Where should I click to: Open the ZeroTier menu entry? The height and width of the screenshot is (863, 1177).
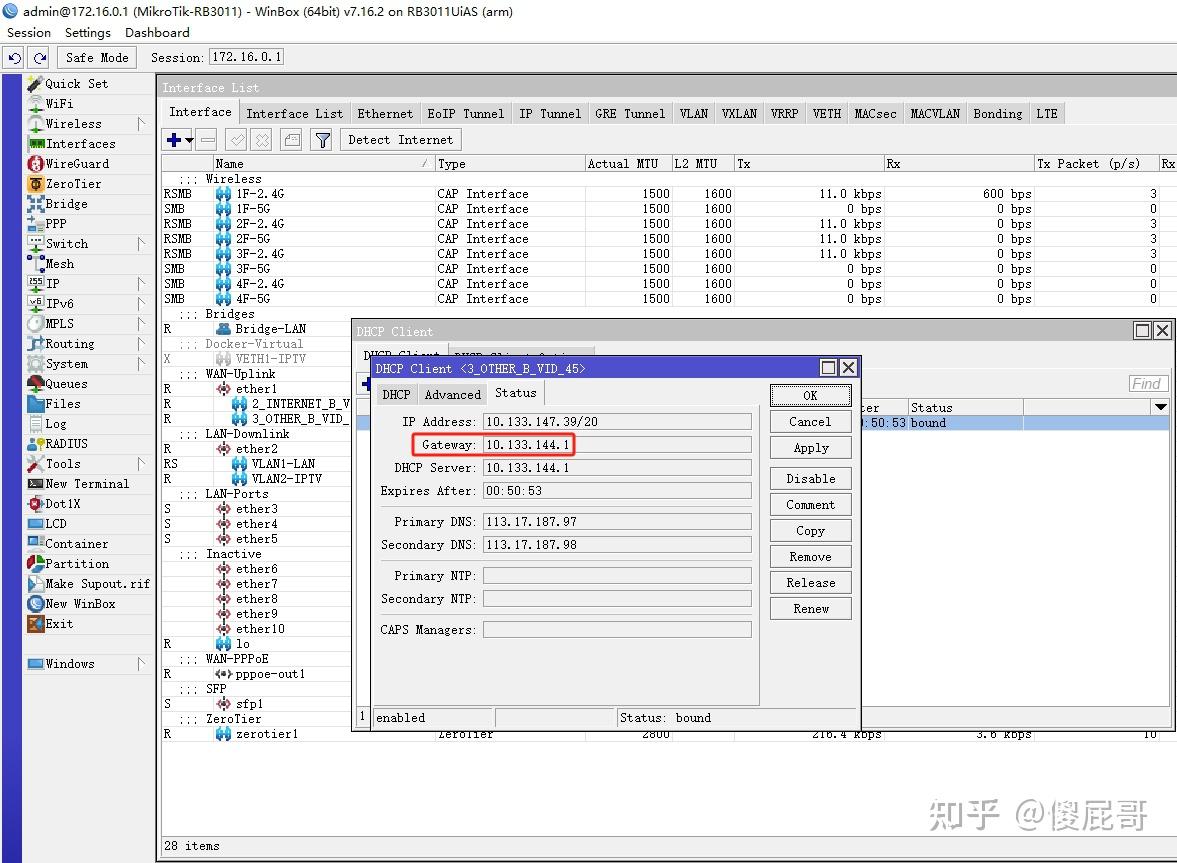point(73,184)
